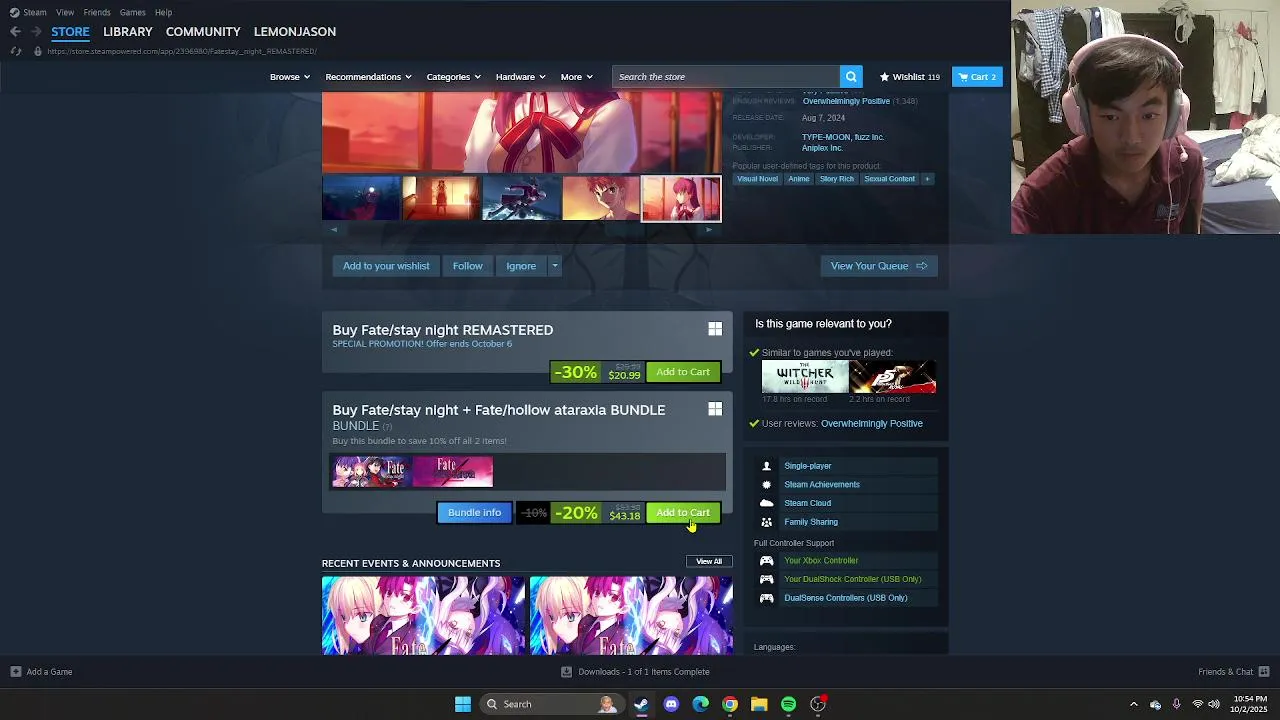Click the screenshot strip left arrow
1280x720 pixels.
click(x=334, y=230)
